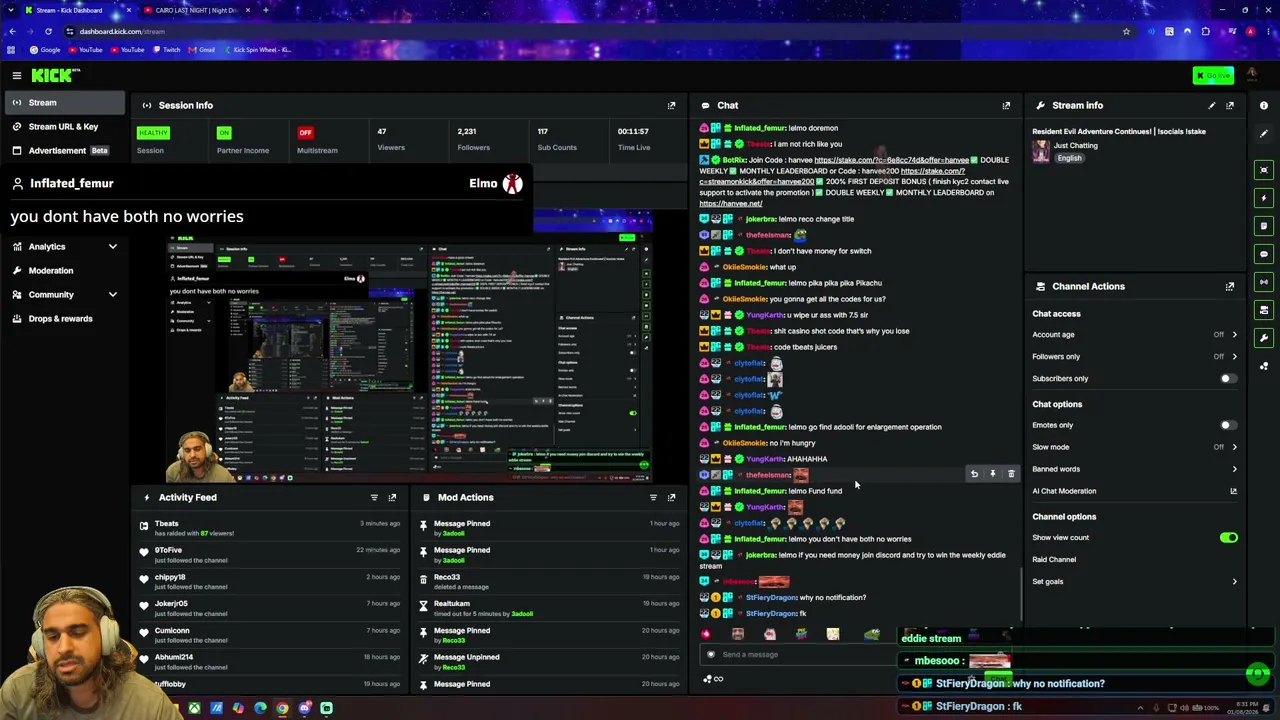Image resolution: width=1280 pixels, height=720 pixels.
Task: Pop out the Channel Actions panel
Action: click(x=1230, y=286)
